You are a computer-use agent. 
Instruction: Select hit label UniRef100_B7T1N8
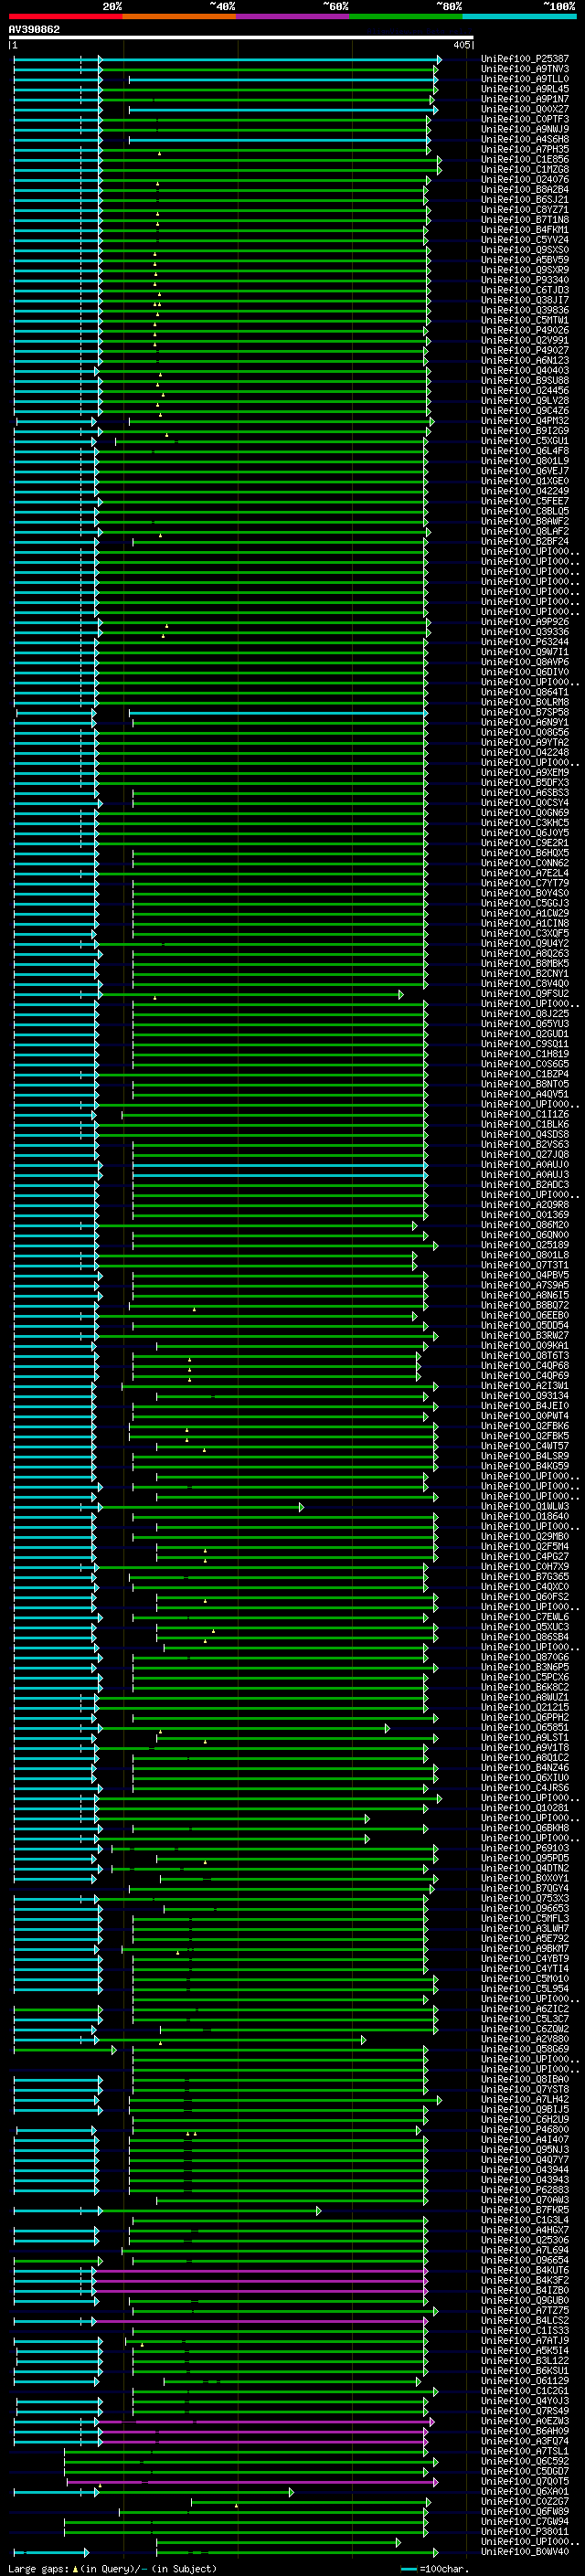pos(525,220)
